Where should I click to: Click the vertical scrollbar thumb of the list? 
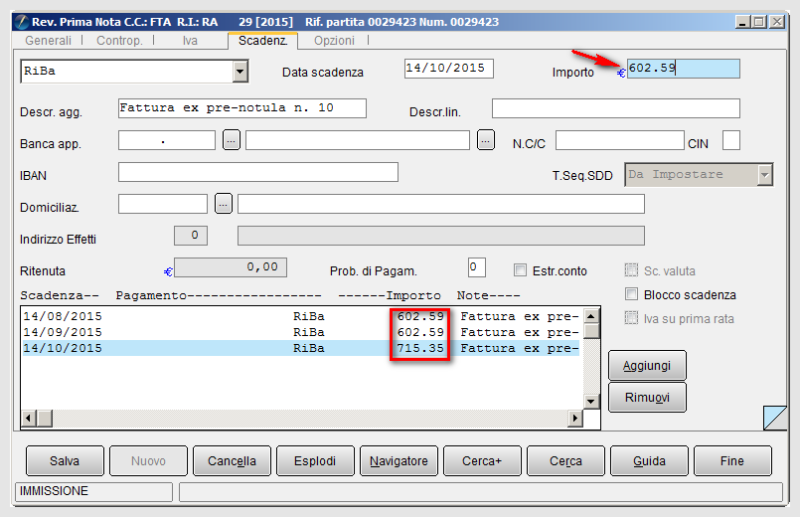click(x=591, y=331)
